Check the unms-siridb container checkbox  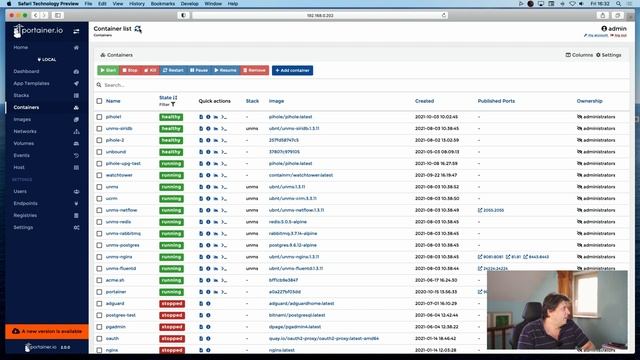coord(99,129)
